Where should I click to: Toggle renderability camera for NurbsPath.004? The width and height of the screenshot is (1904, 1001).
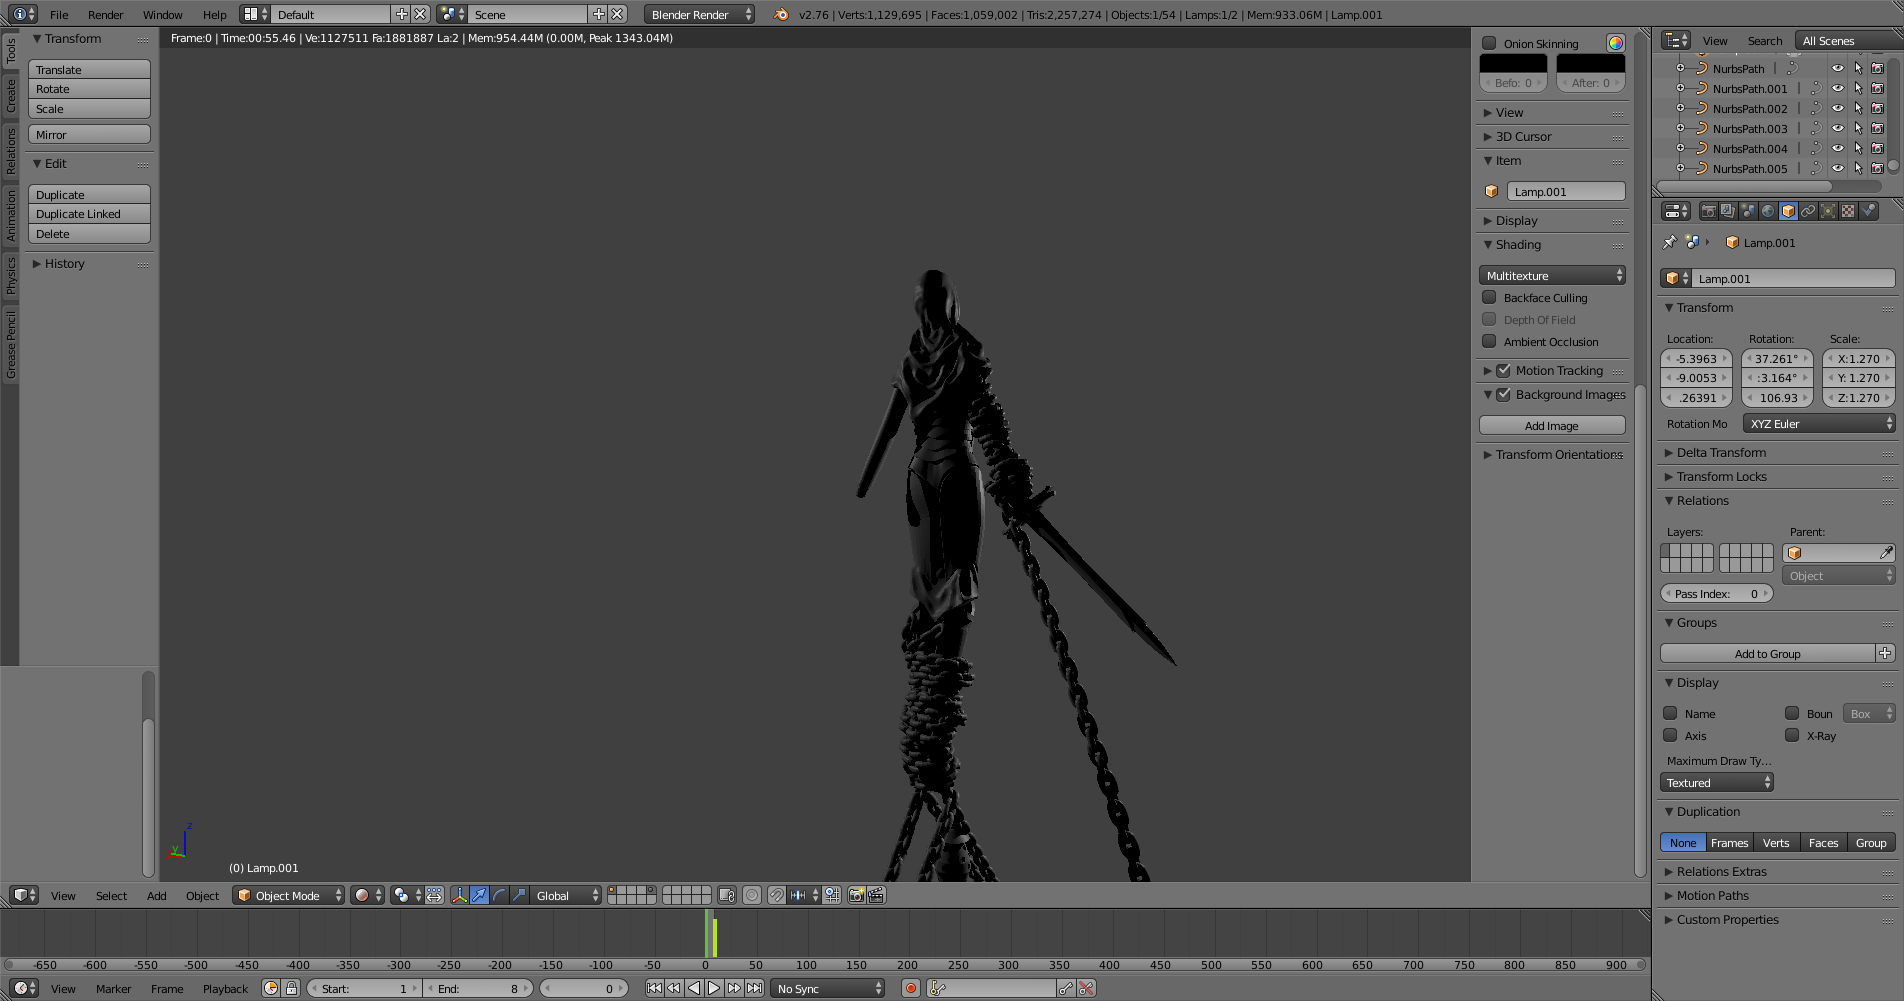pyautogui.click(x=1877, y=148)
